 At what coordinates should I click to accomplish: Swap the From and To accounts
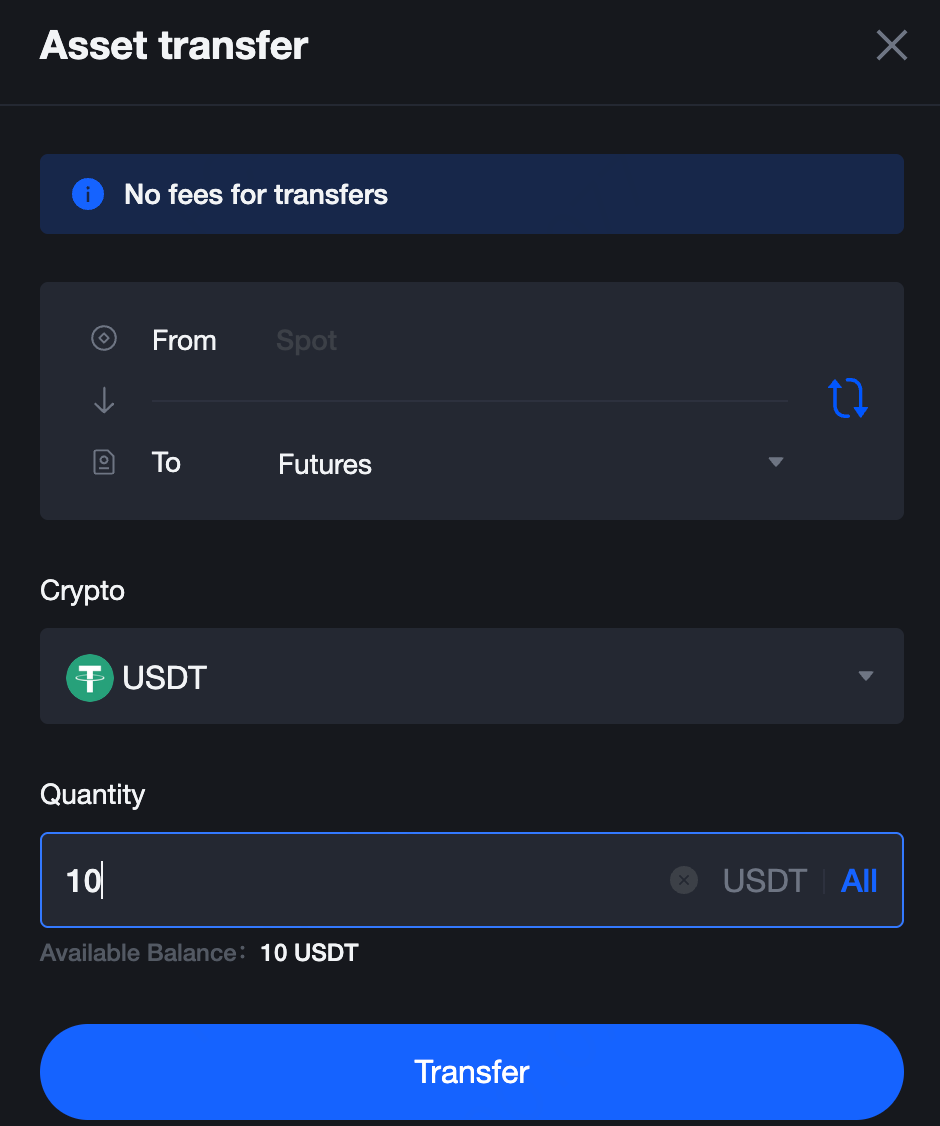pos(848,398)
